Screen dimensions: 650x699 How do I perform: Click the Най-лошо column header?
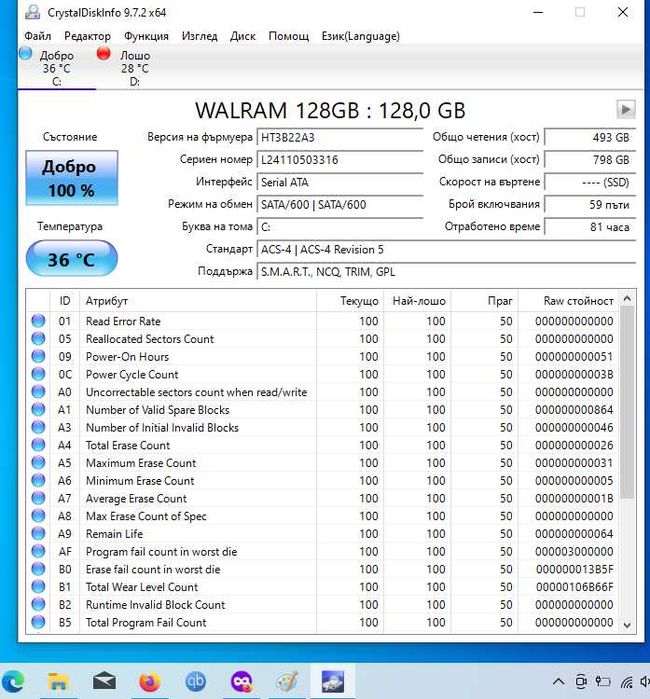coord(417,301)
